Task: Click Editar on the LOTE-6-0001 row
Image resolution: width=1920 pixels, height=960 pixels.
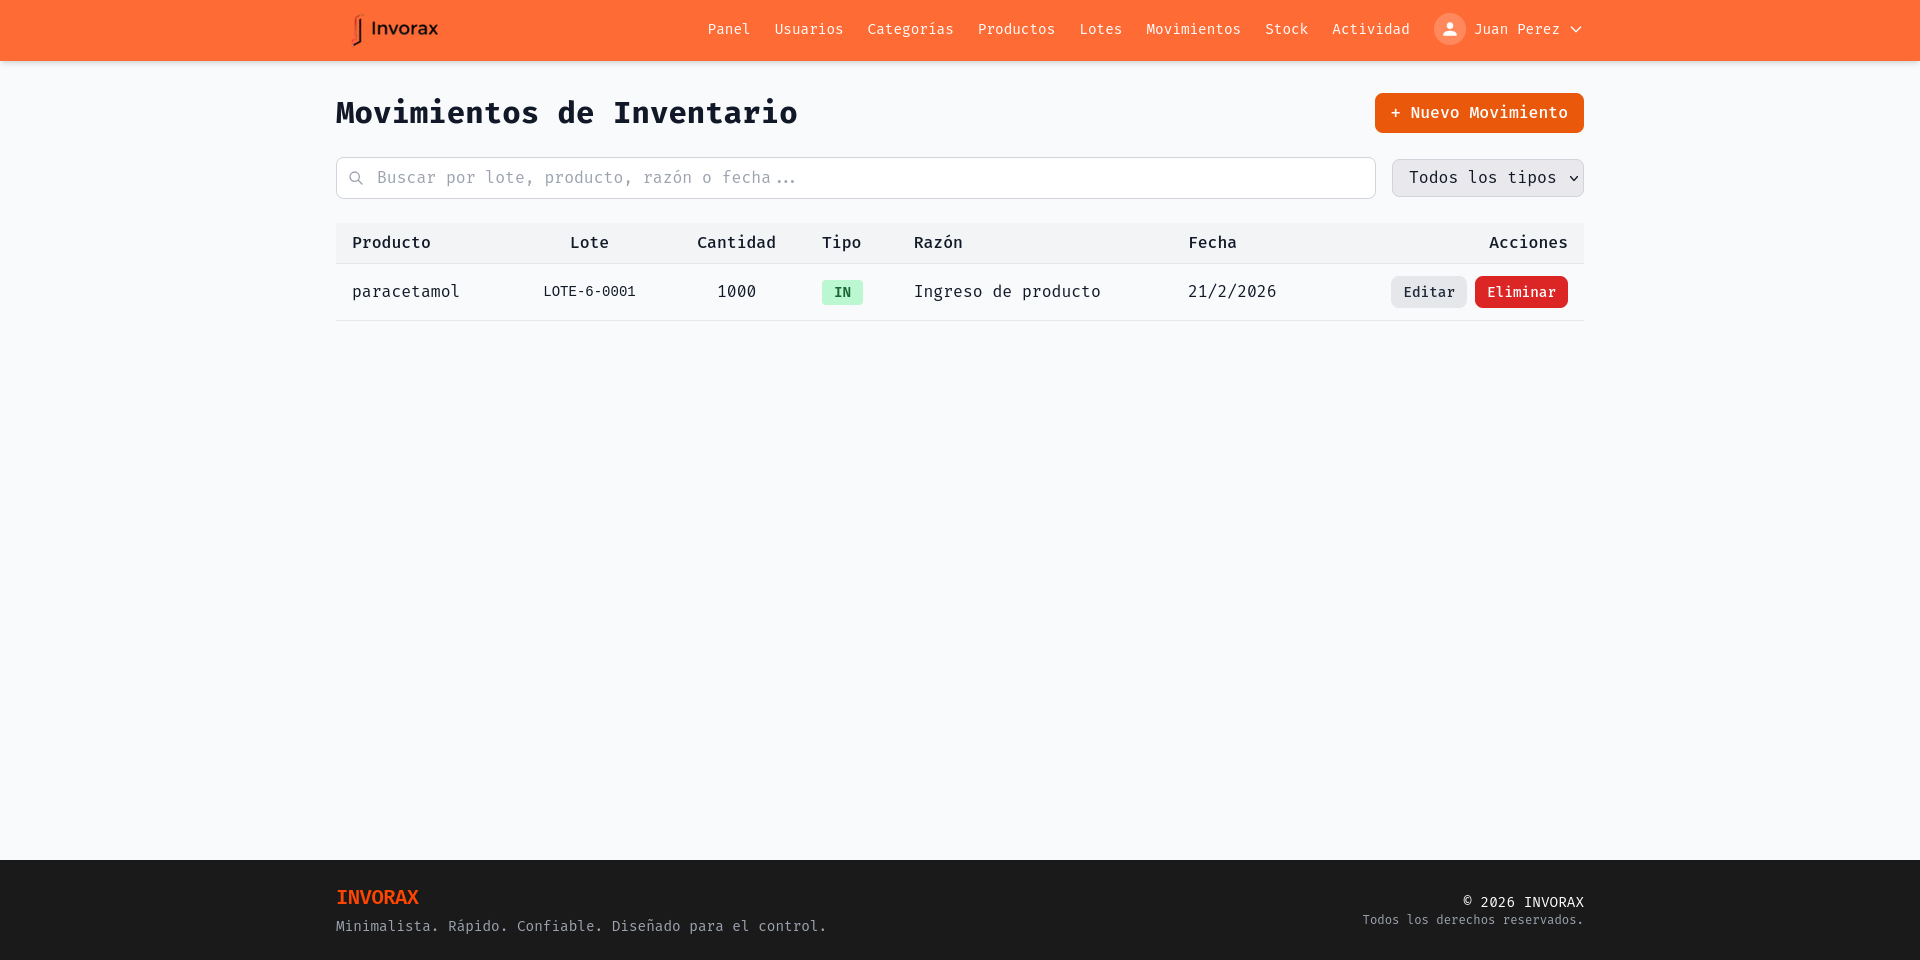Action: click(x=1428, y=292)
